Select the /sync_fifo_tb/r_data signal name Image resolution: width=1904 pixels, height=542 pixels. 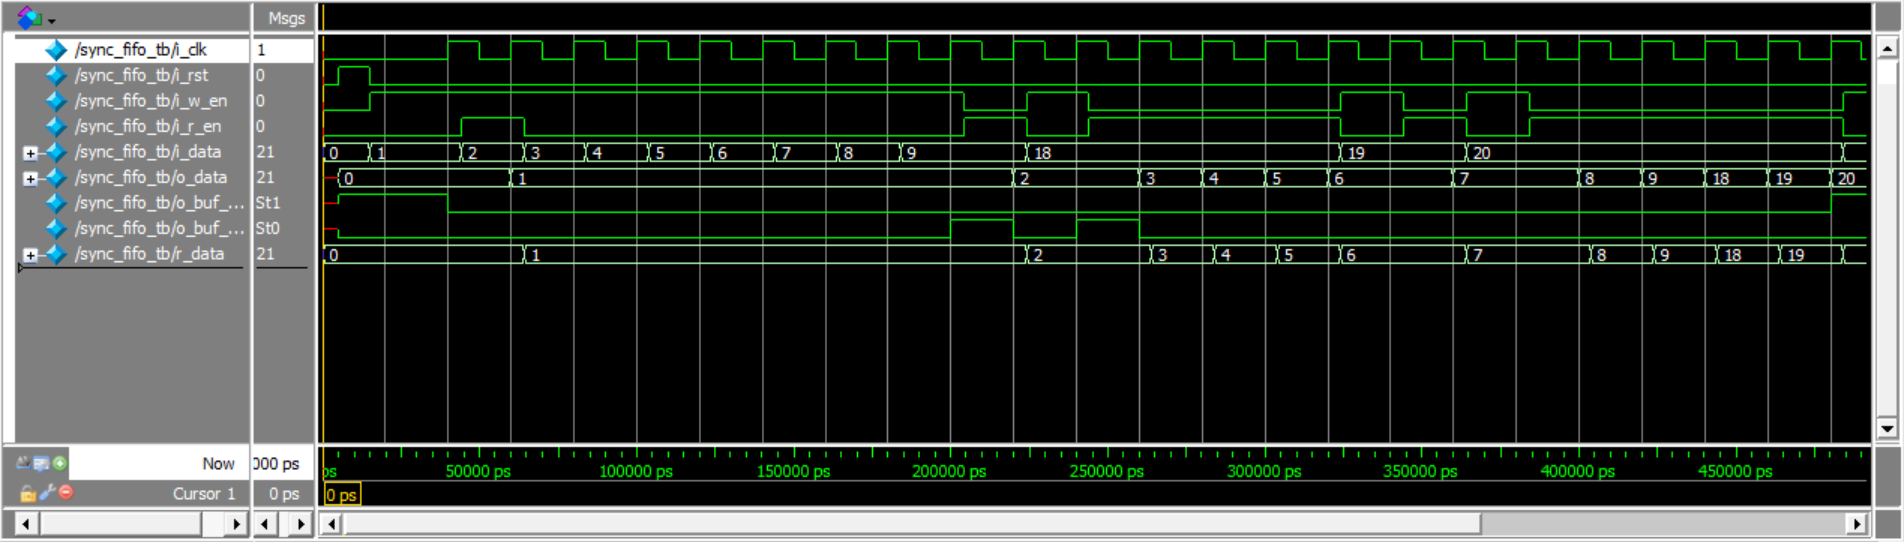149,254
